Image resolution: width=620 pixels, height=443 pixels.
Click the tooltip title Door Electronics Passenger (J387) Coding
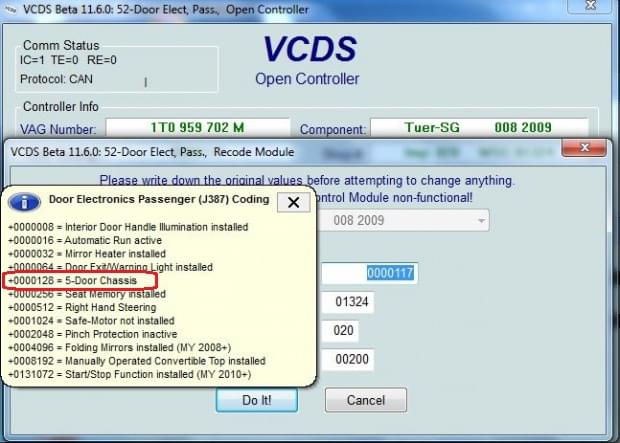pyautogui.click(x=159, y=199)
